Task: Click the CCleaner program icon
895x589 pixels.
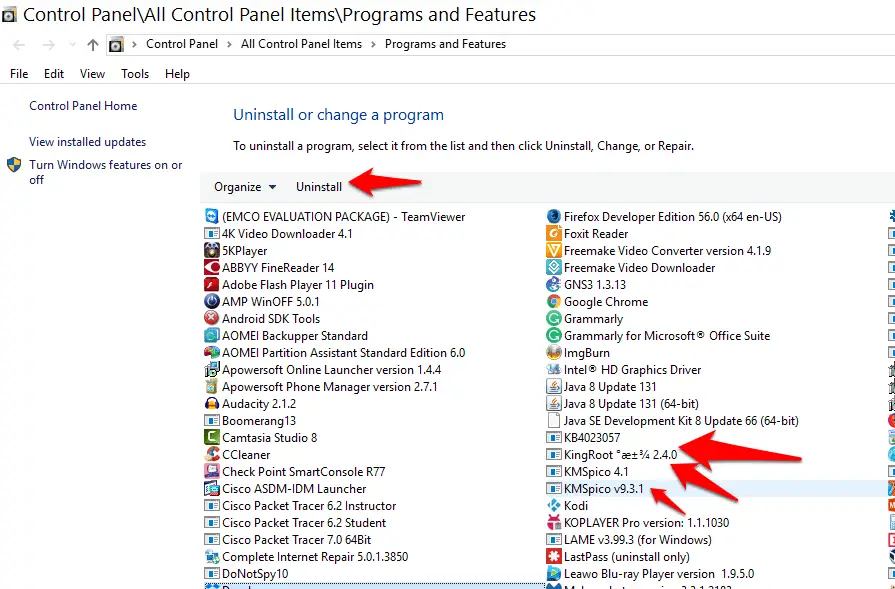Action: coord(212,455)
